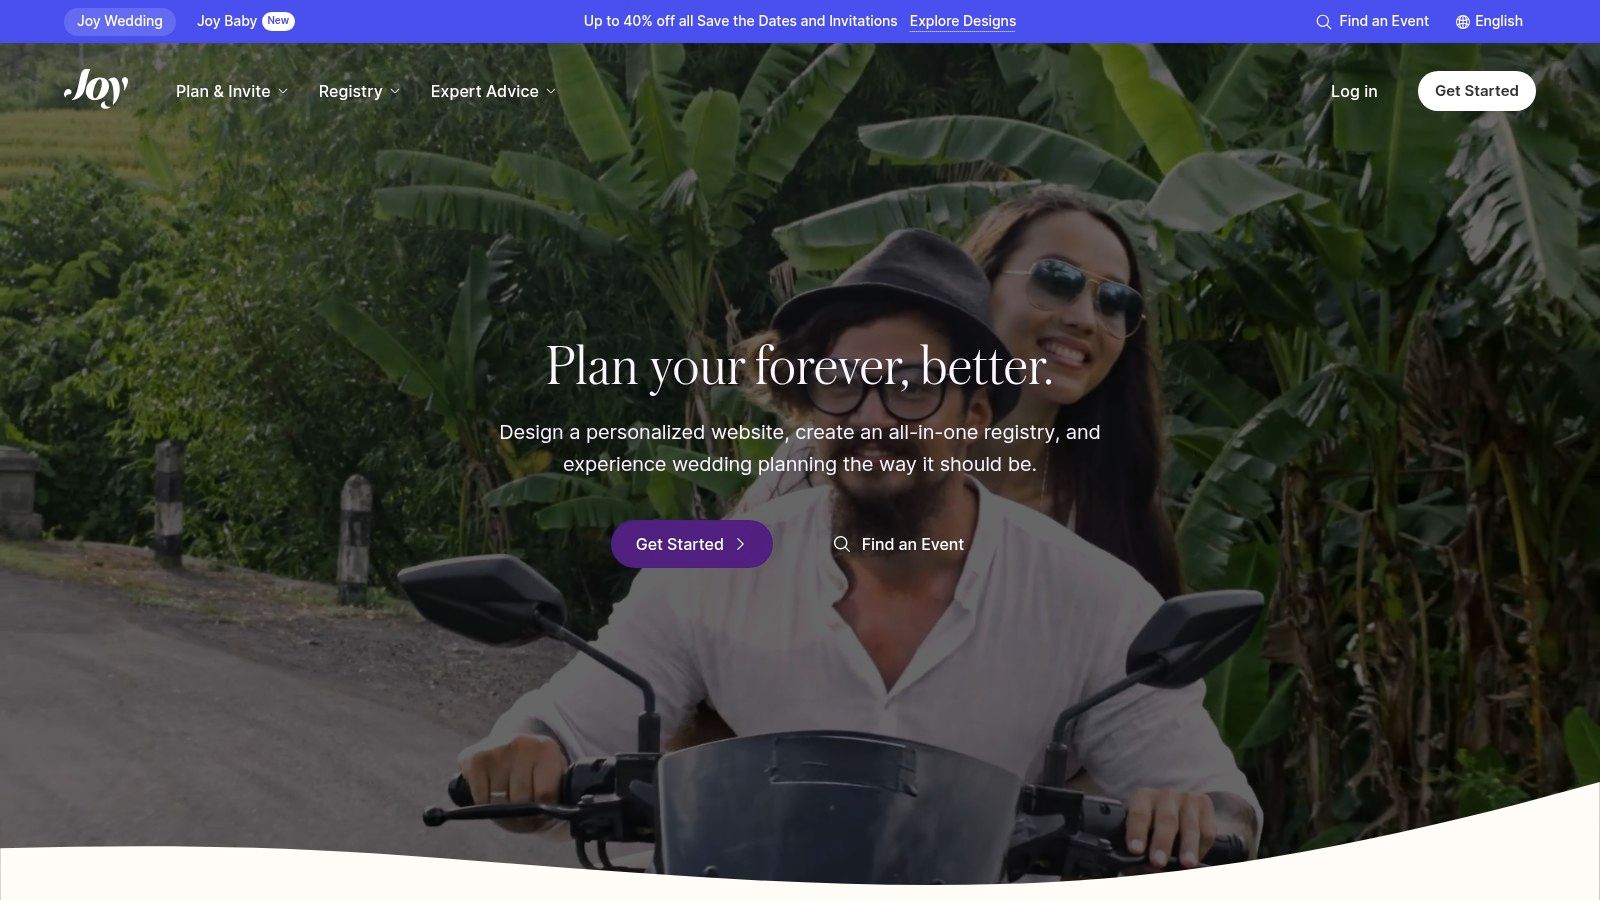Click the globe icon next to English
This screenshot has height=900, width=1600.
click(x=1462, y=22)
